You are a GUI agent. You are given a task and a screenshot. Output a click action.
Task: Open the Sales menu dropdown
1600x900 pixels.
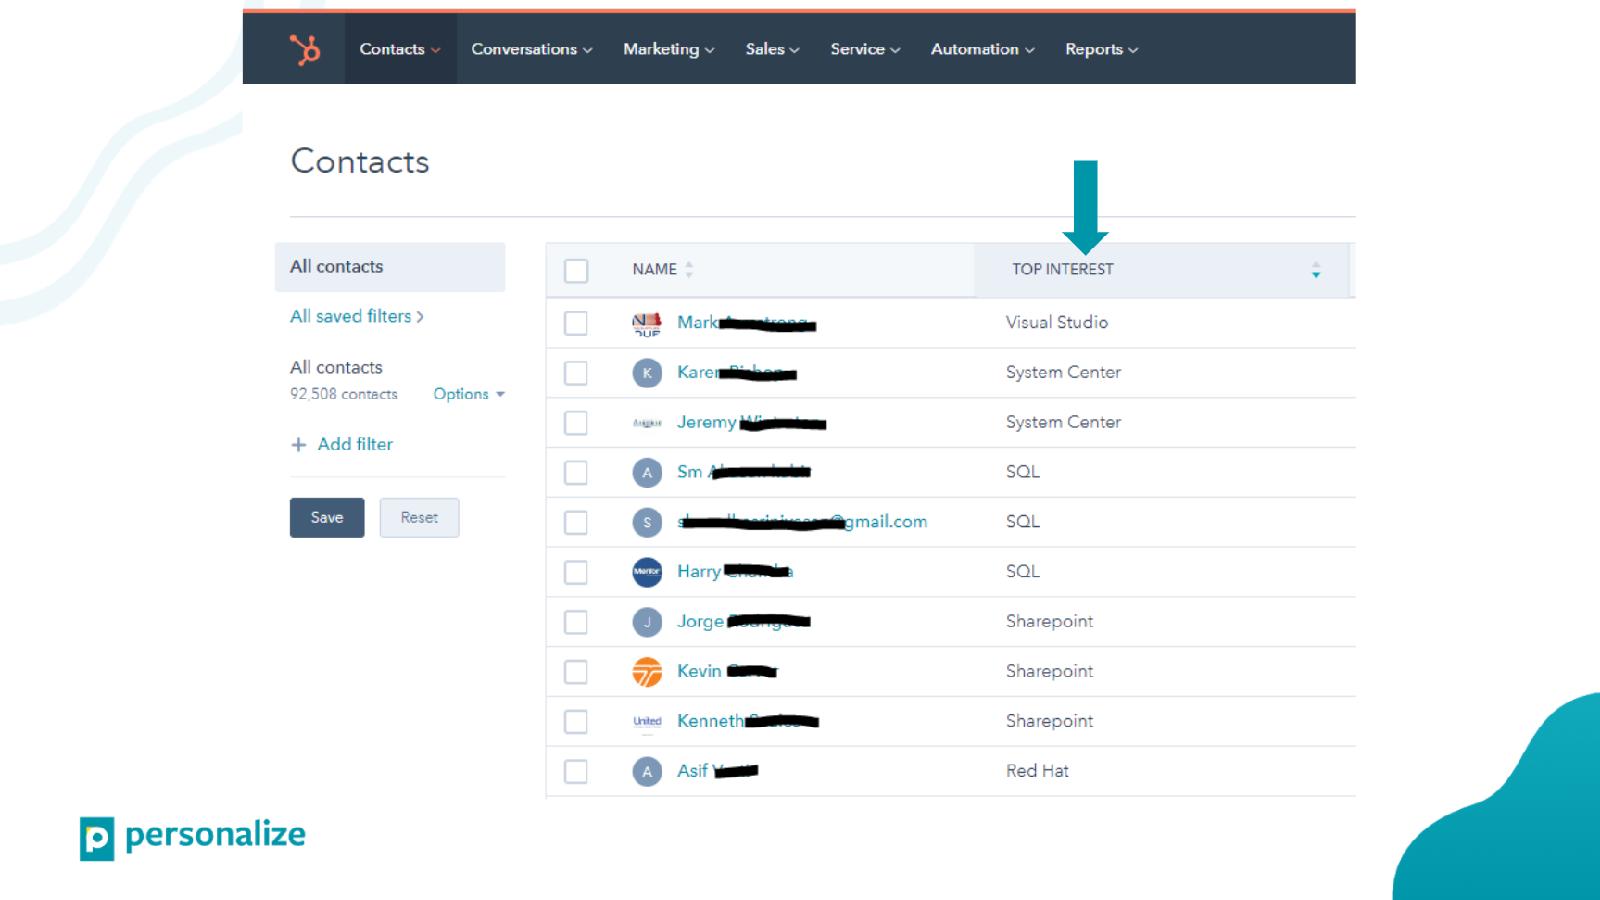(773, 49)
